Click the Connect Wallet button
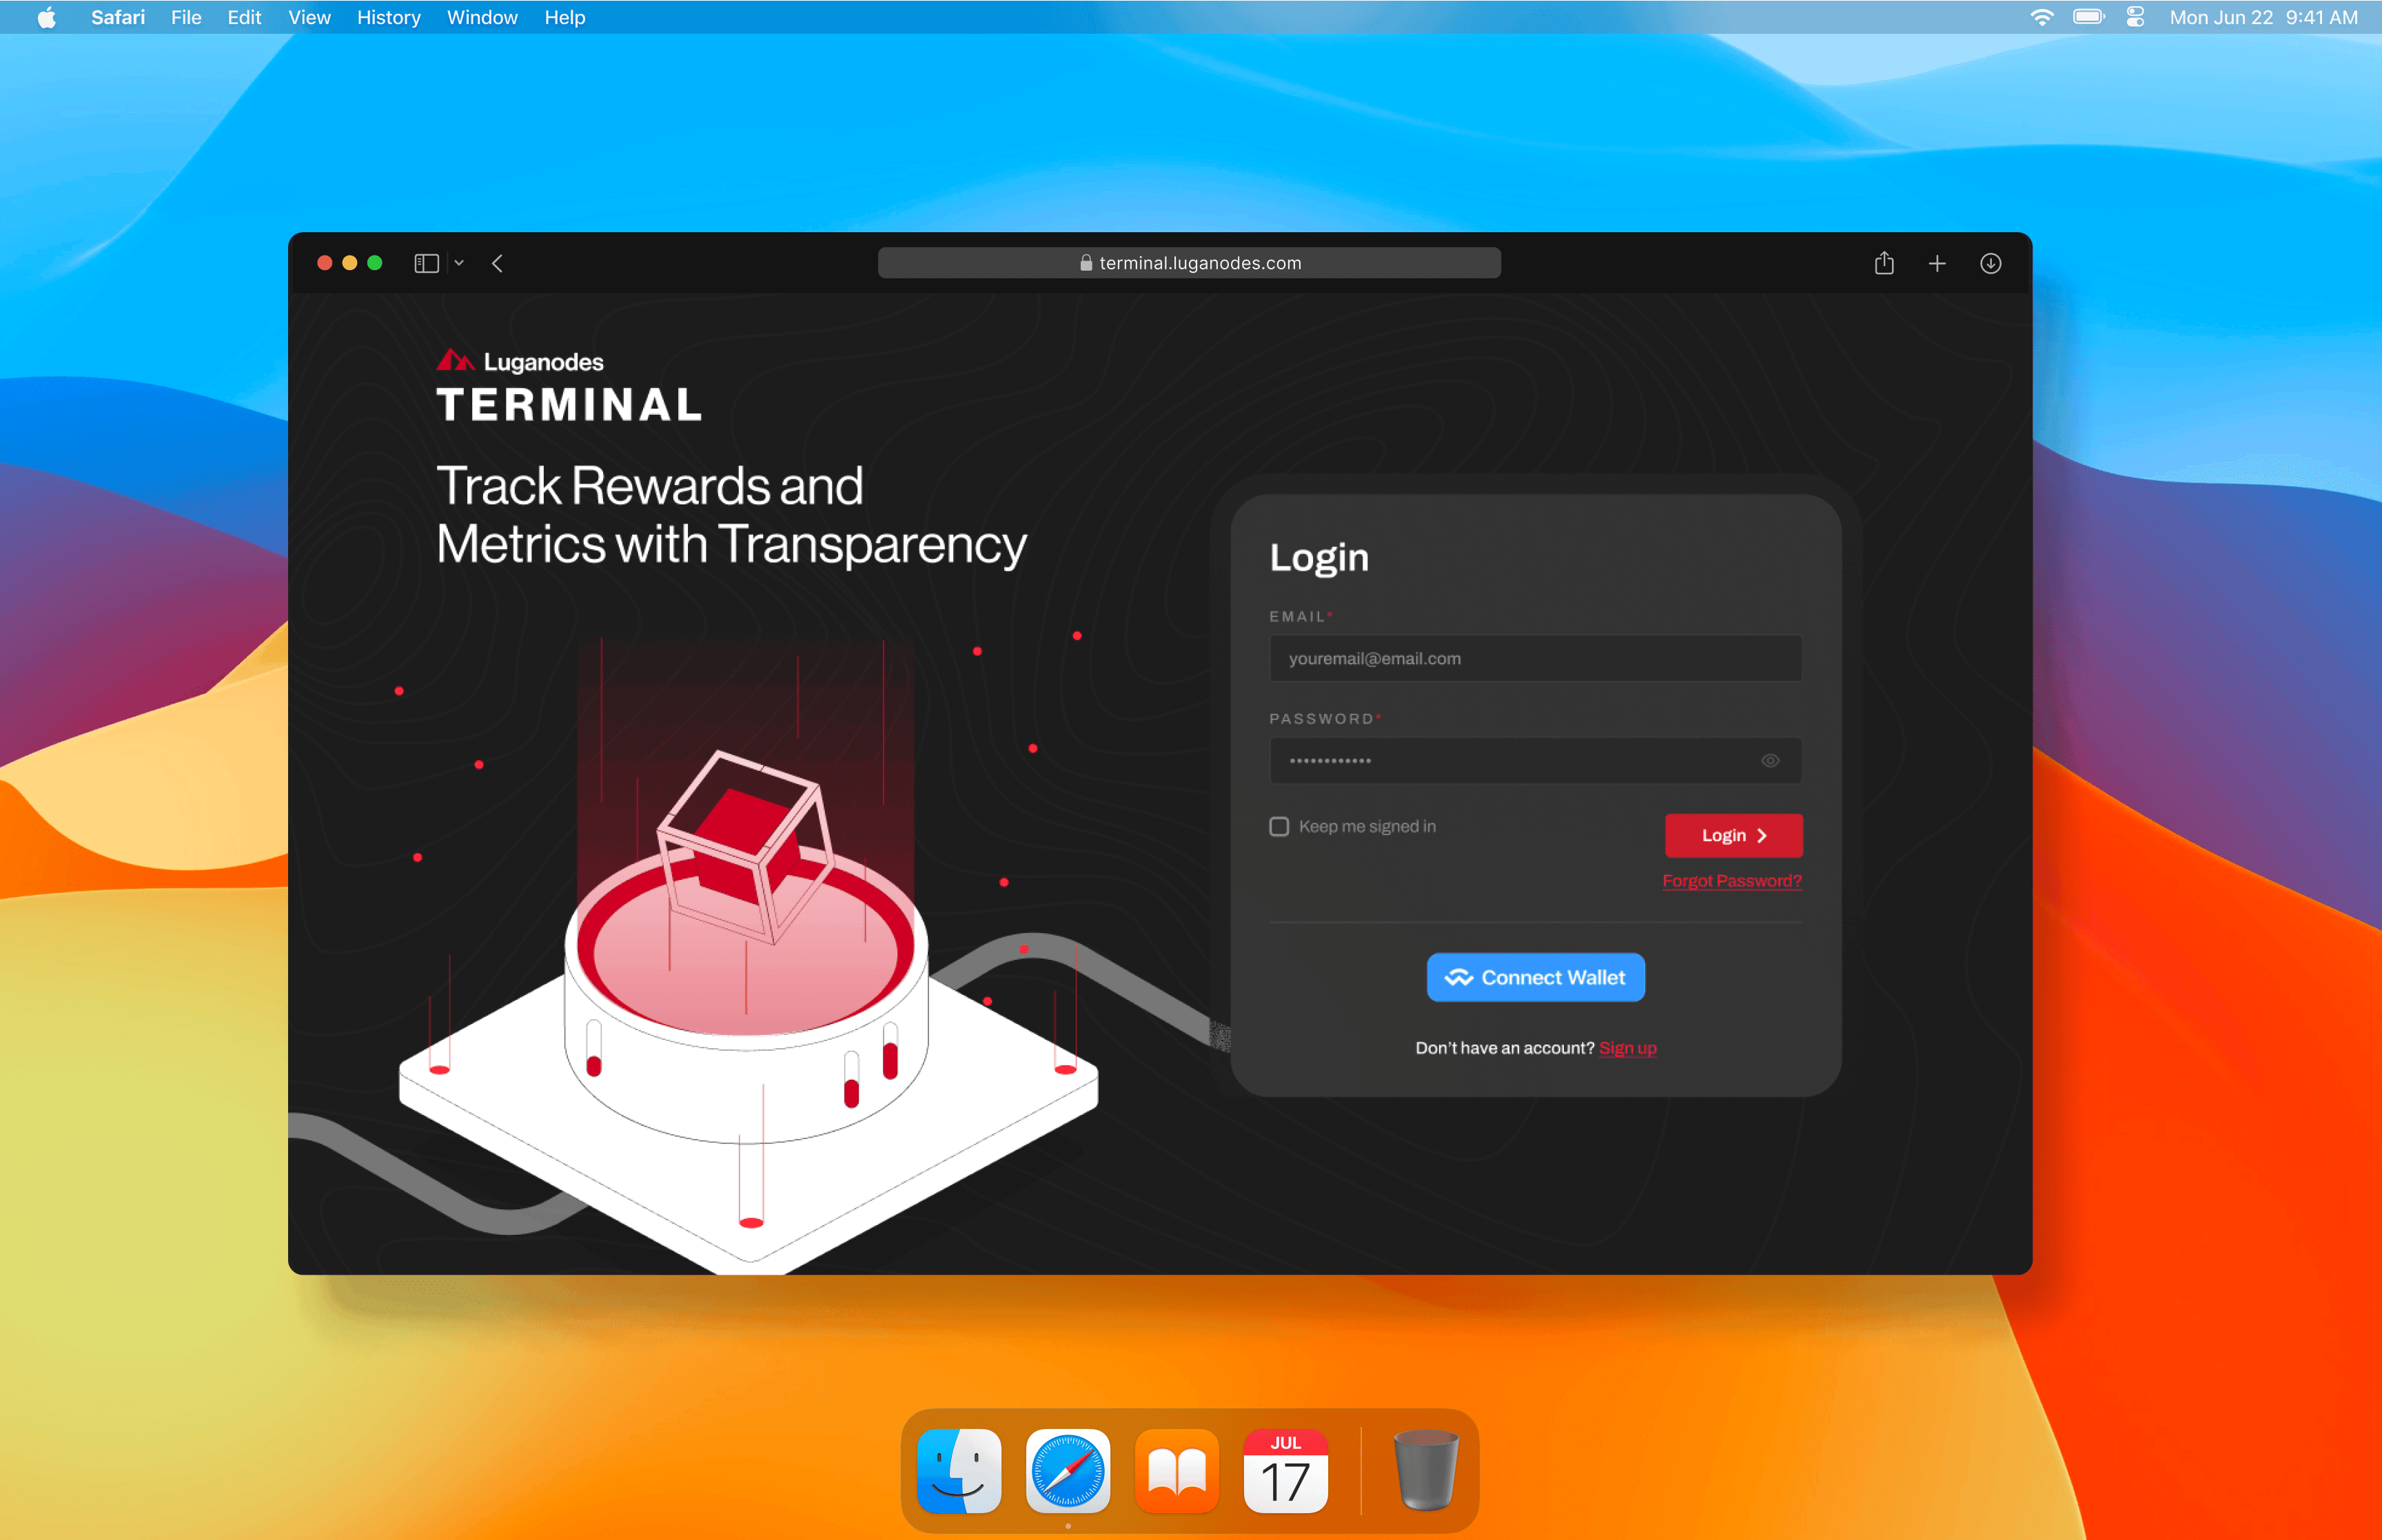This screenshot has height=1540, width=2382. [1536, 977]
